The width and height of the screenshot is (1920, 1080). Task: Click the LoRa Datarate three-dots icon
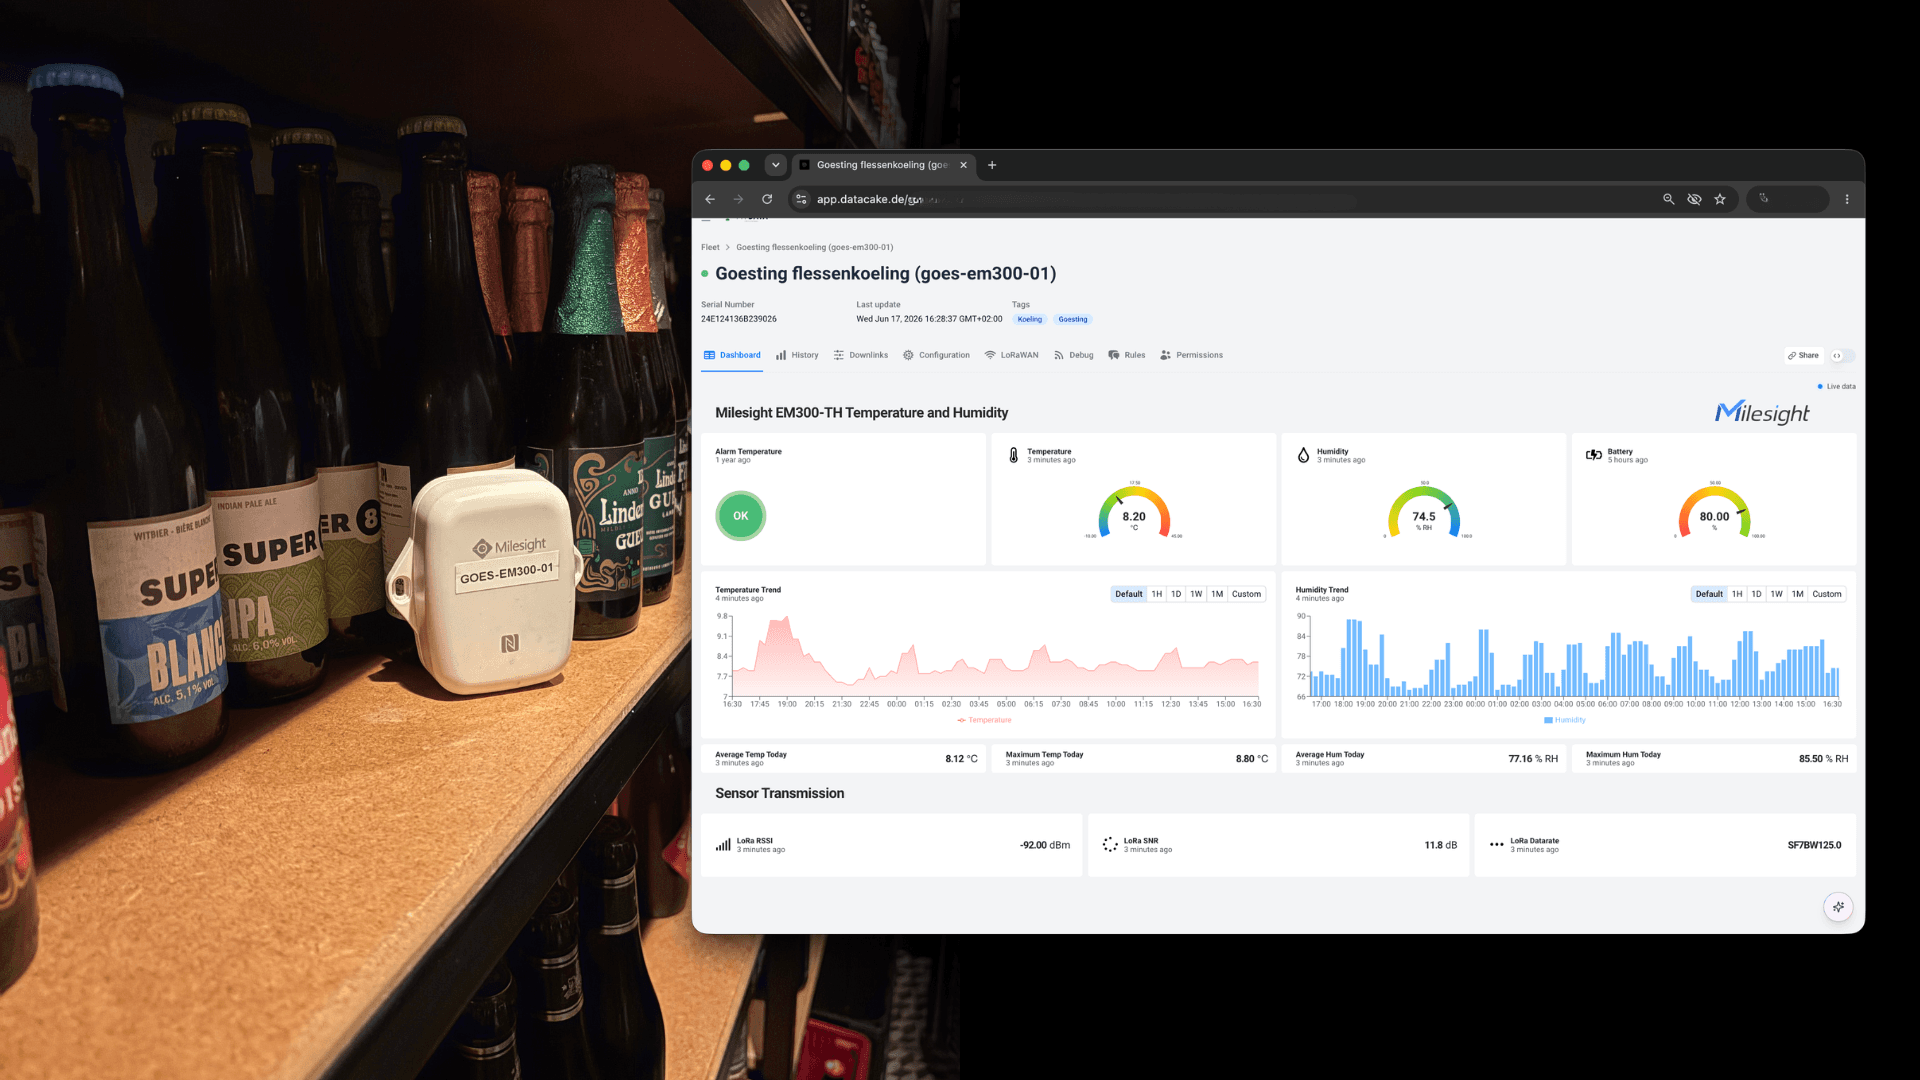coord(1496,845)
